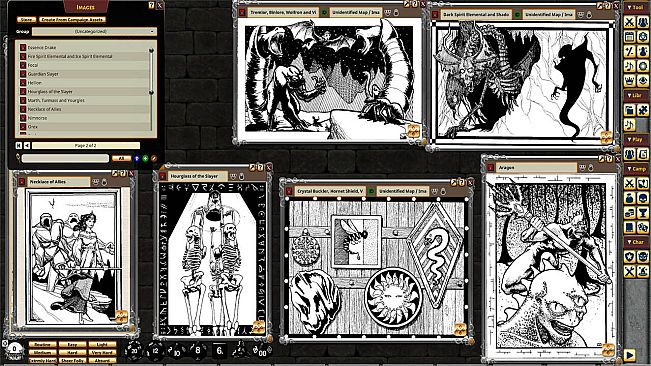Click the edit pencil icon in Images window
The image size is (651, 366).
pos(154,158)
